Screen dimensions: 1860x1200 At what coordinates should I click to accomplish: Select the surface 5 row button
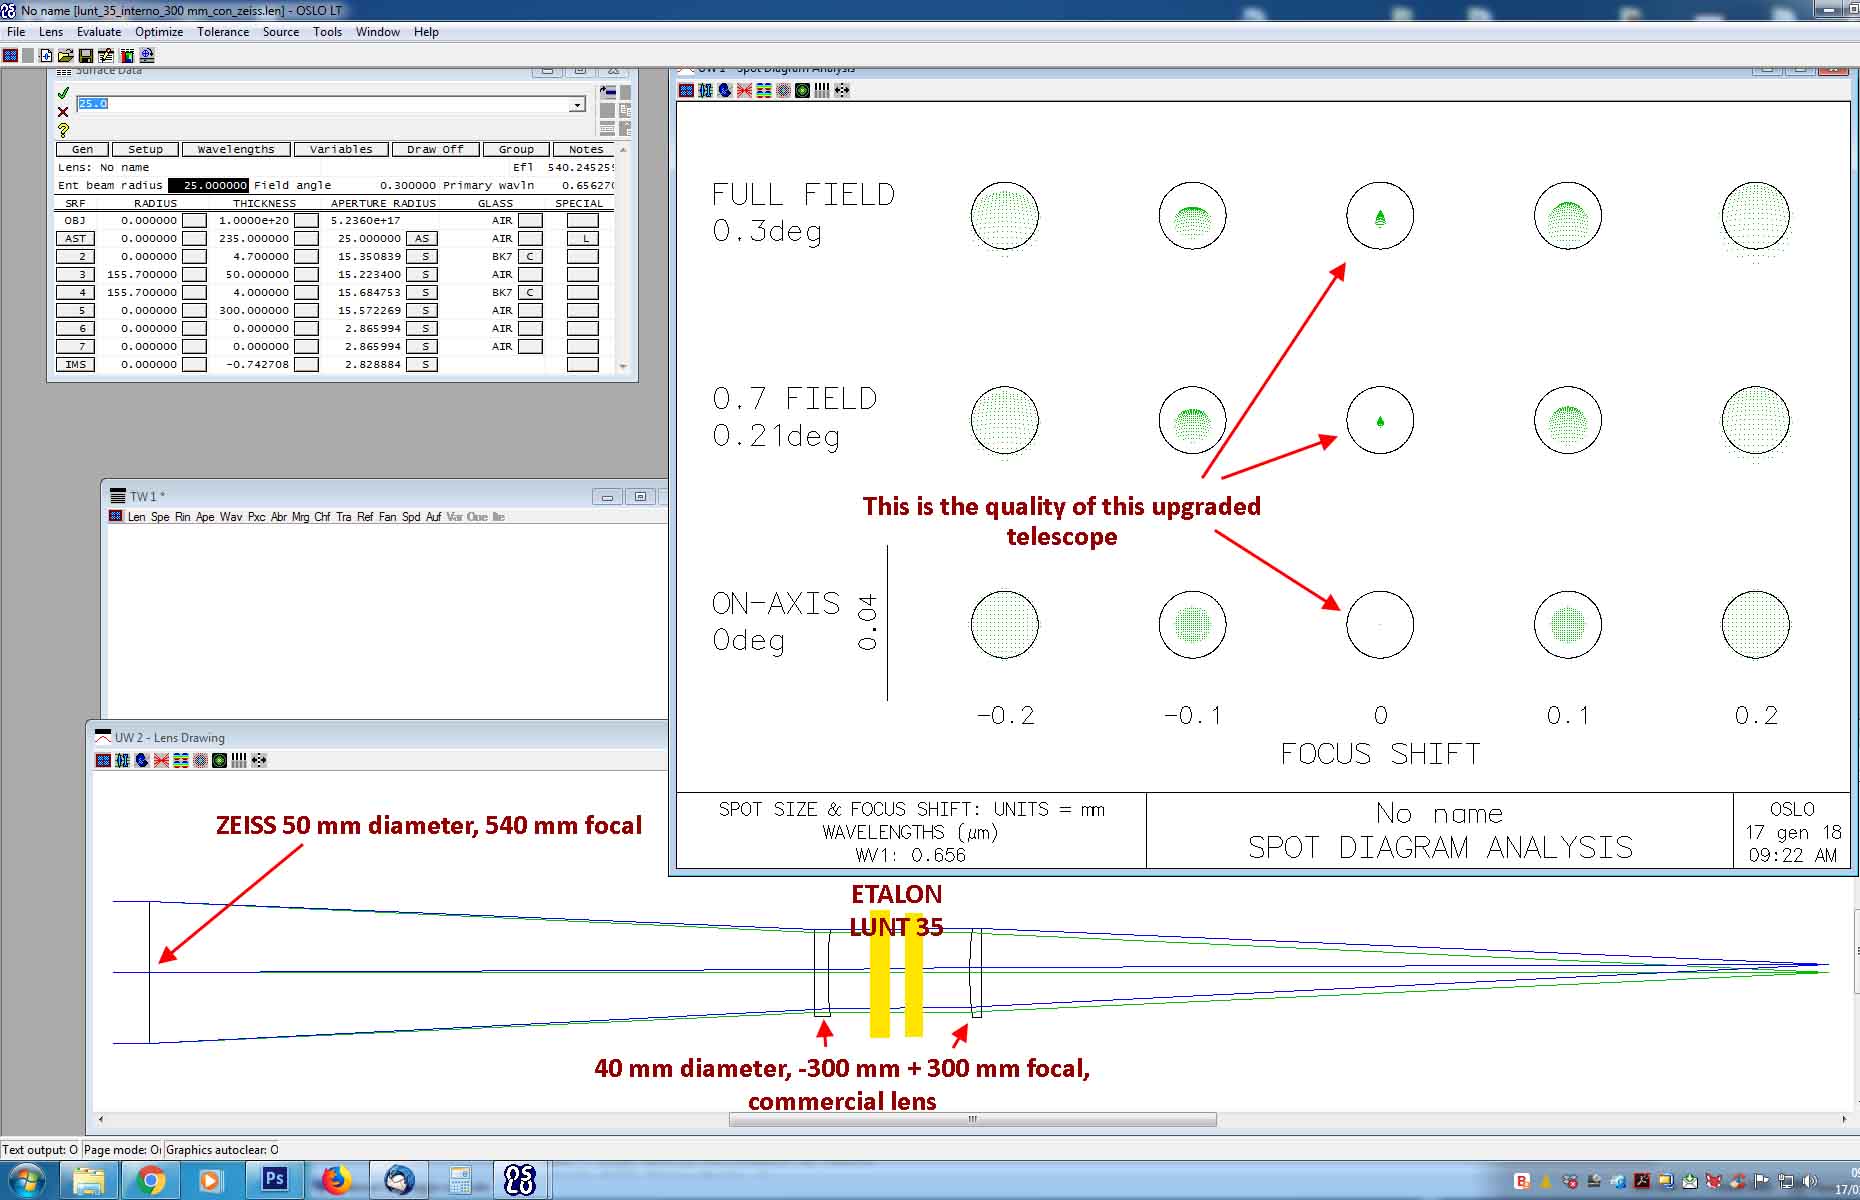[x=76, y=310]
